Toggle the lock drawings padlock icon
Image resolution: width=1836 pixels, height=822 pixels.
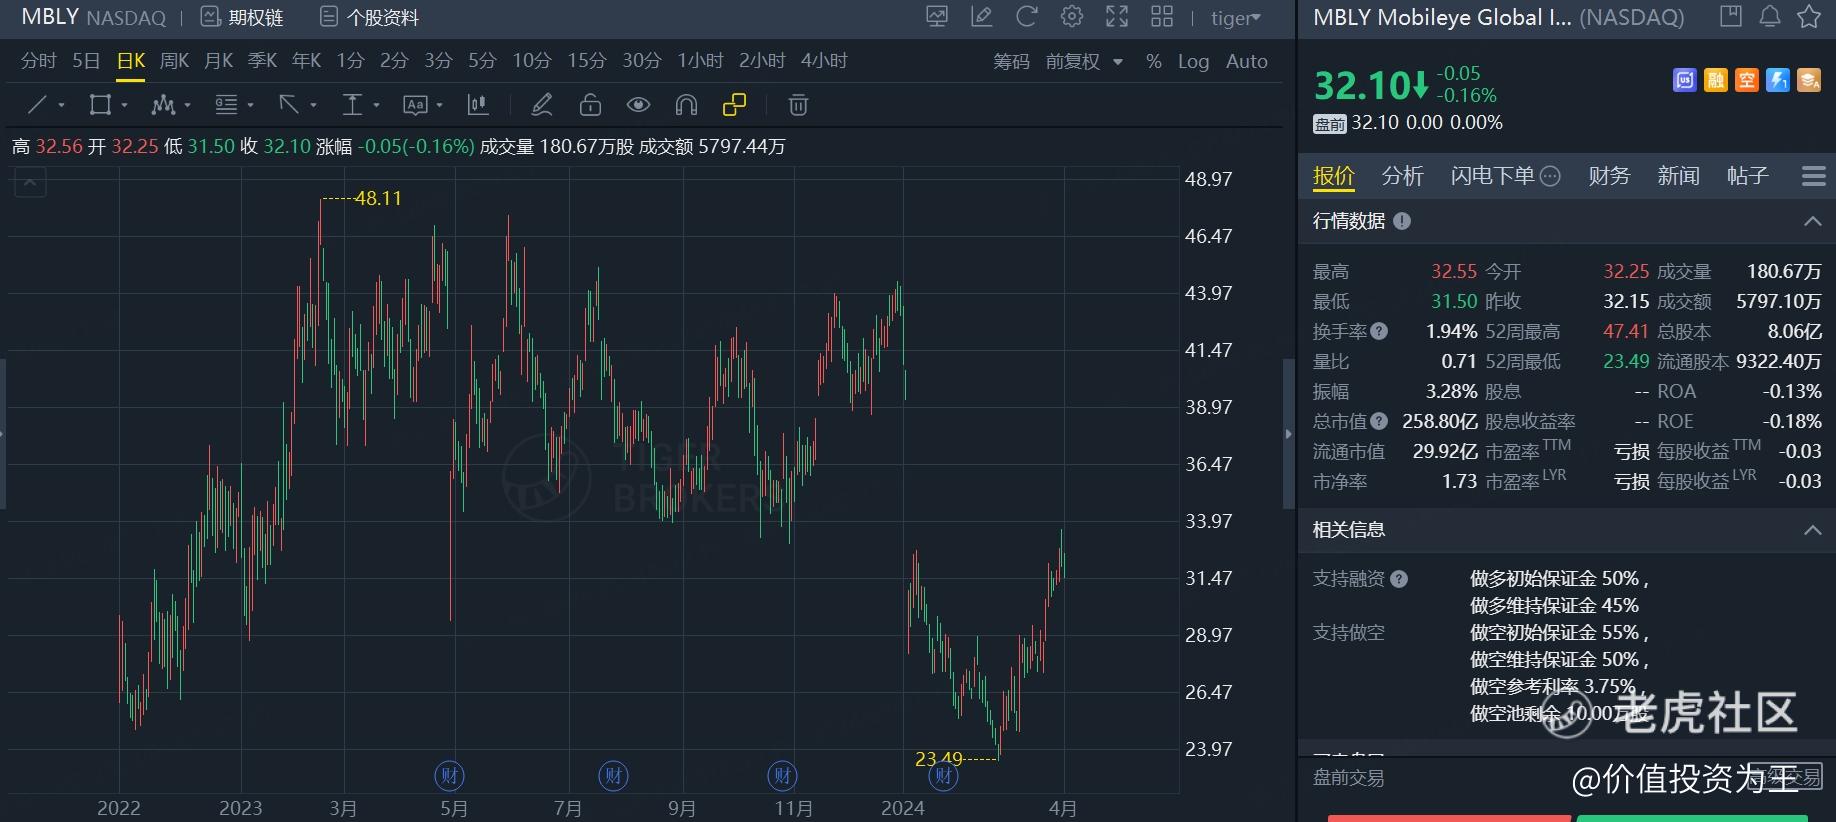point(590,104)
